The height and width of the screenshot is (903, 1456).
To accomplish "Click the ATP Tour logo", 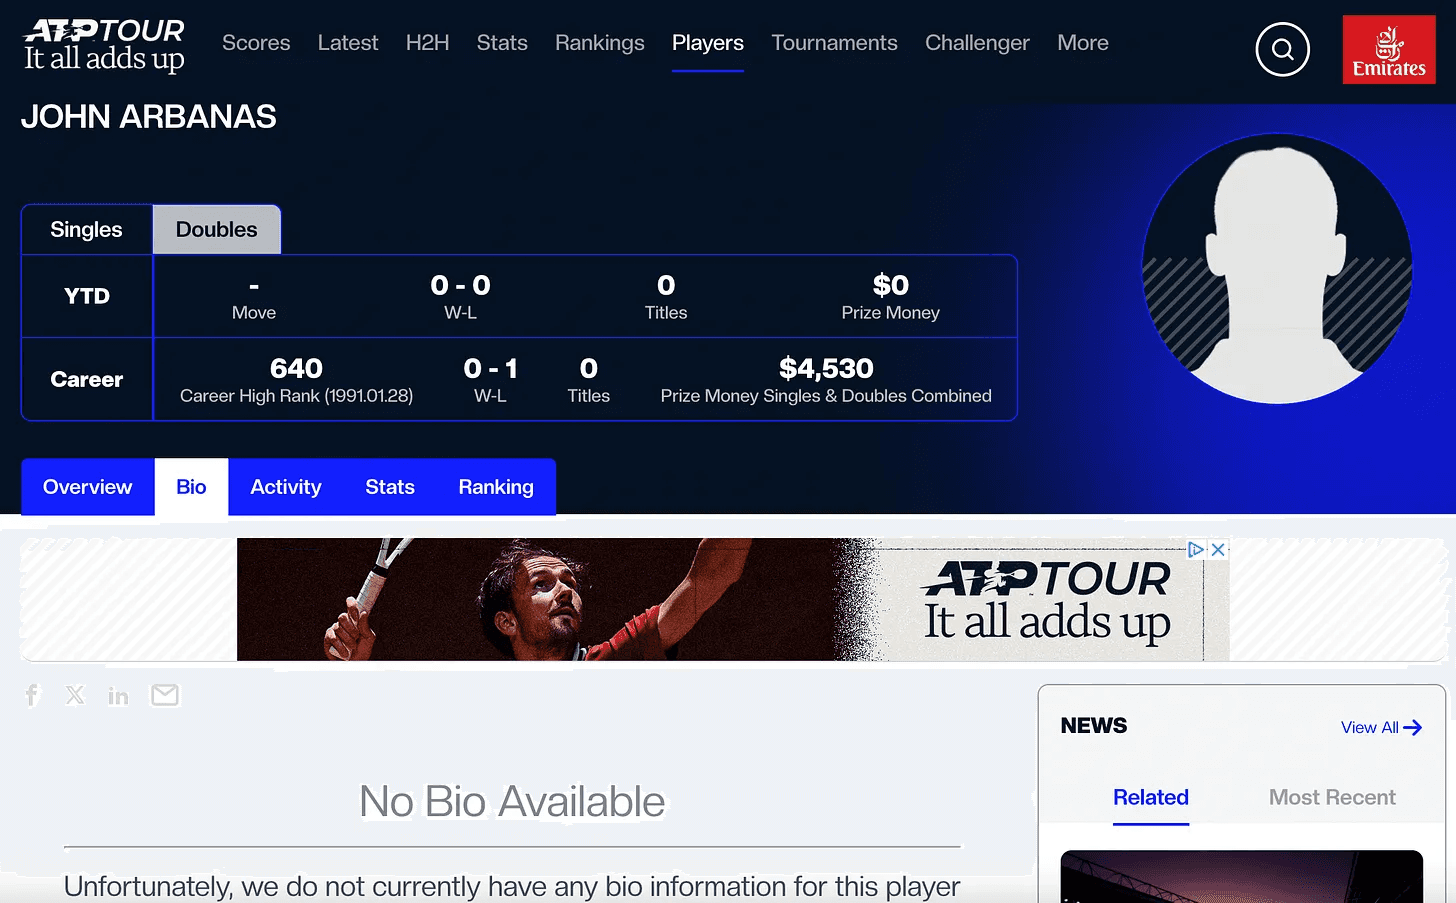I will (x=104, y=46).
